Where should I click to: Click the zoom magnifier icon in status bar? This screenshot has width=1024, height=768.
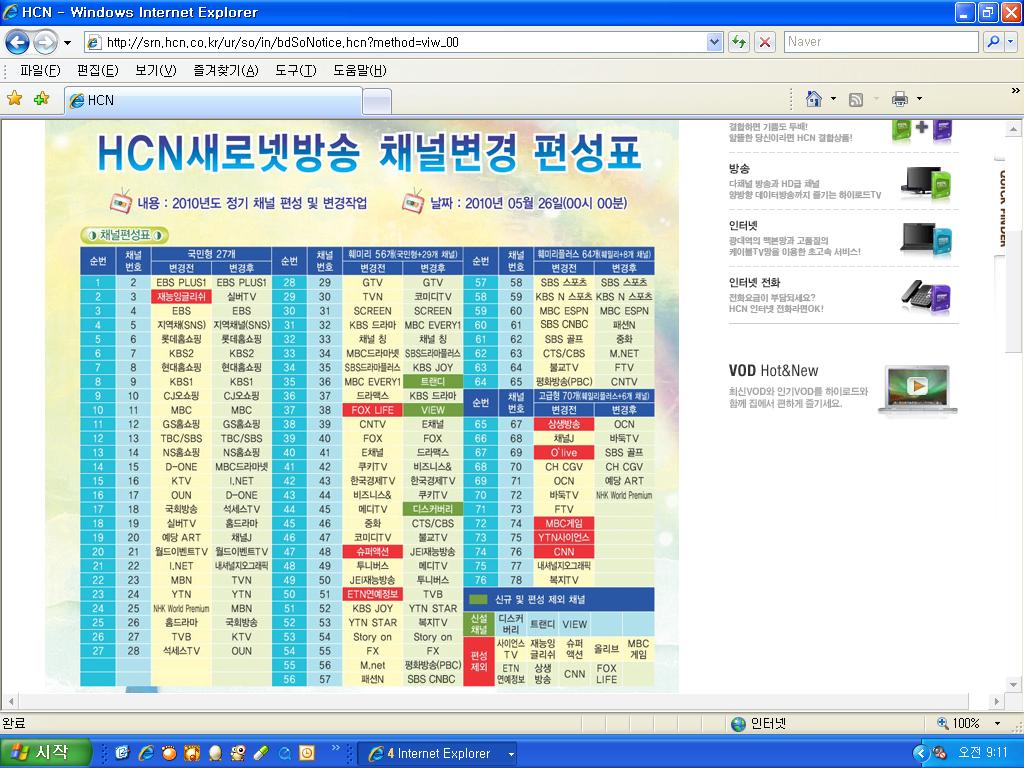point(942,723)
